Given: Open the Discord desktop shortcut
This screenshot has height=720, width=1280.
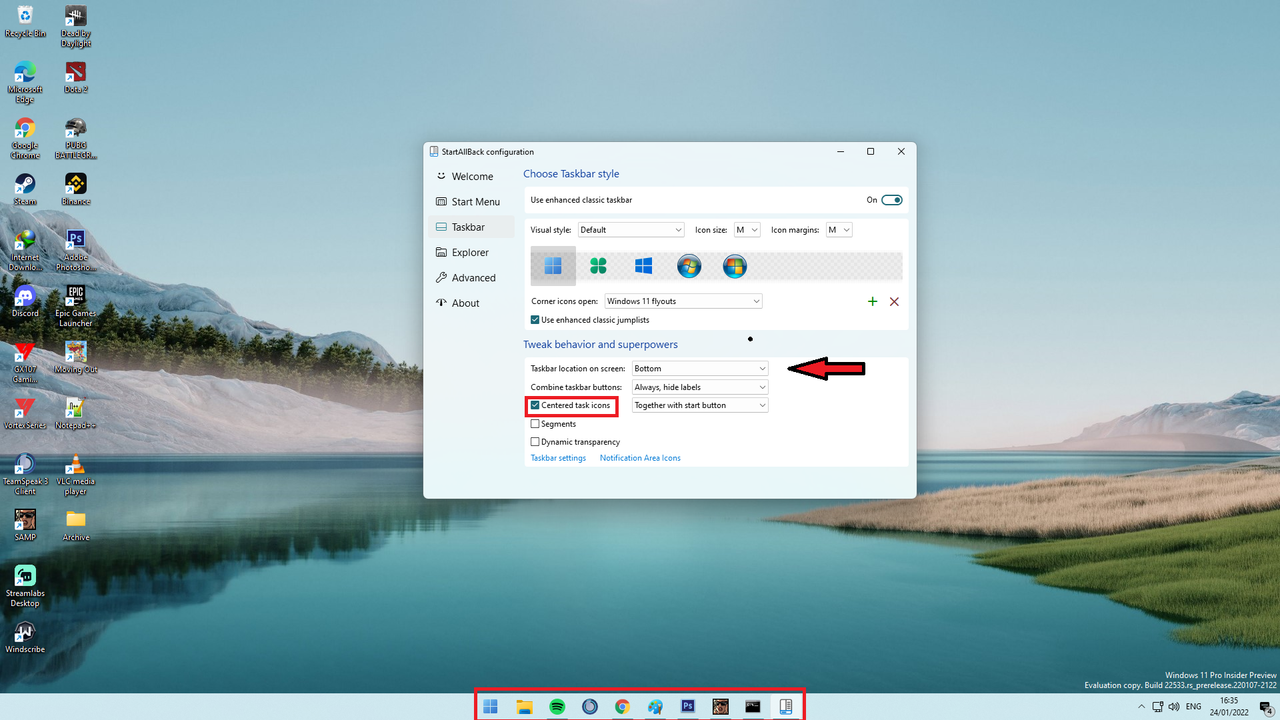Looking at the screenshot, I should click(25, 301).
